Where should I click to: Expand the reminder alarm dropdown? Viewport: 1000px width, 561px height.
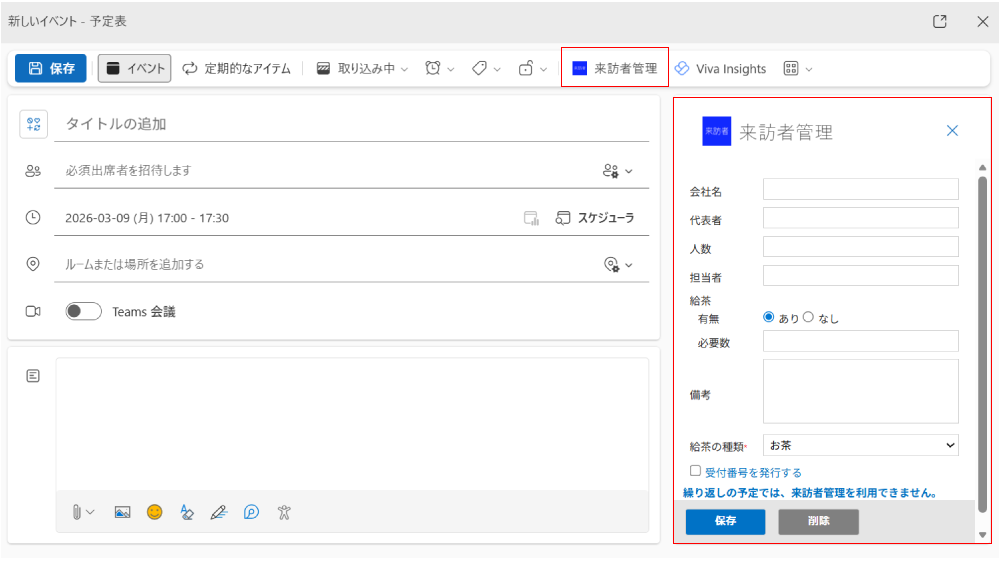point(440,69)
